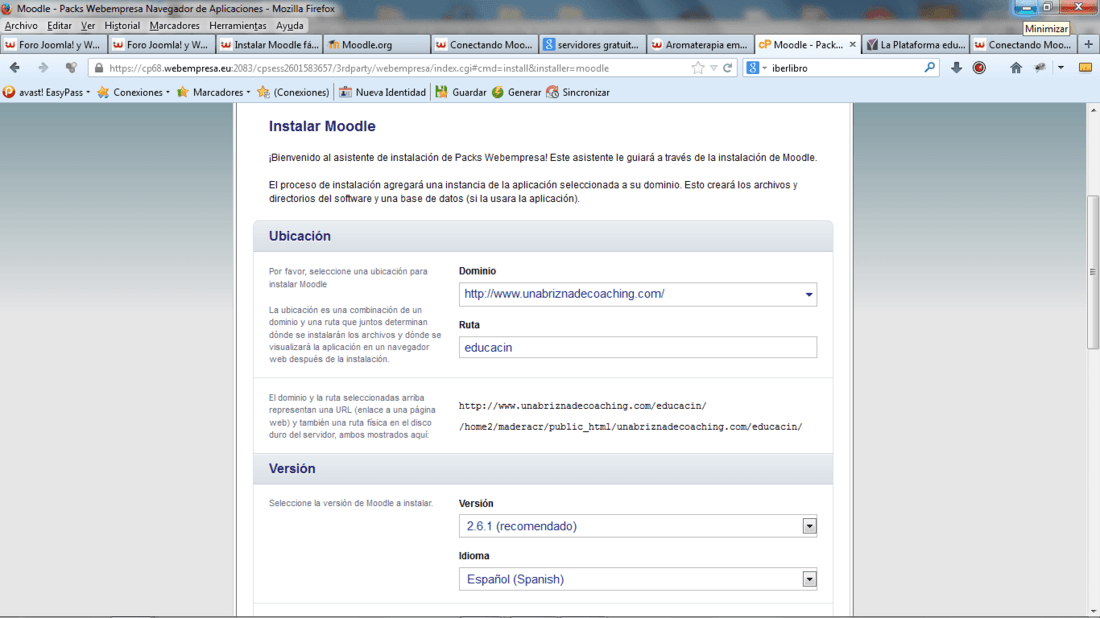Go back with the back arrow
Image resolution: width=1100 pixels, height=618 pixels.
15,68
